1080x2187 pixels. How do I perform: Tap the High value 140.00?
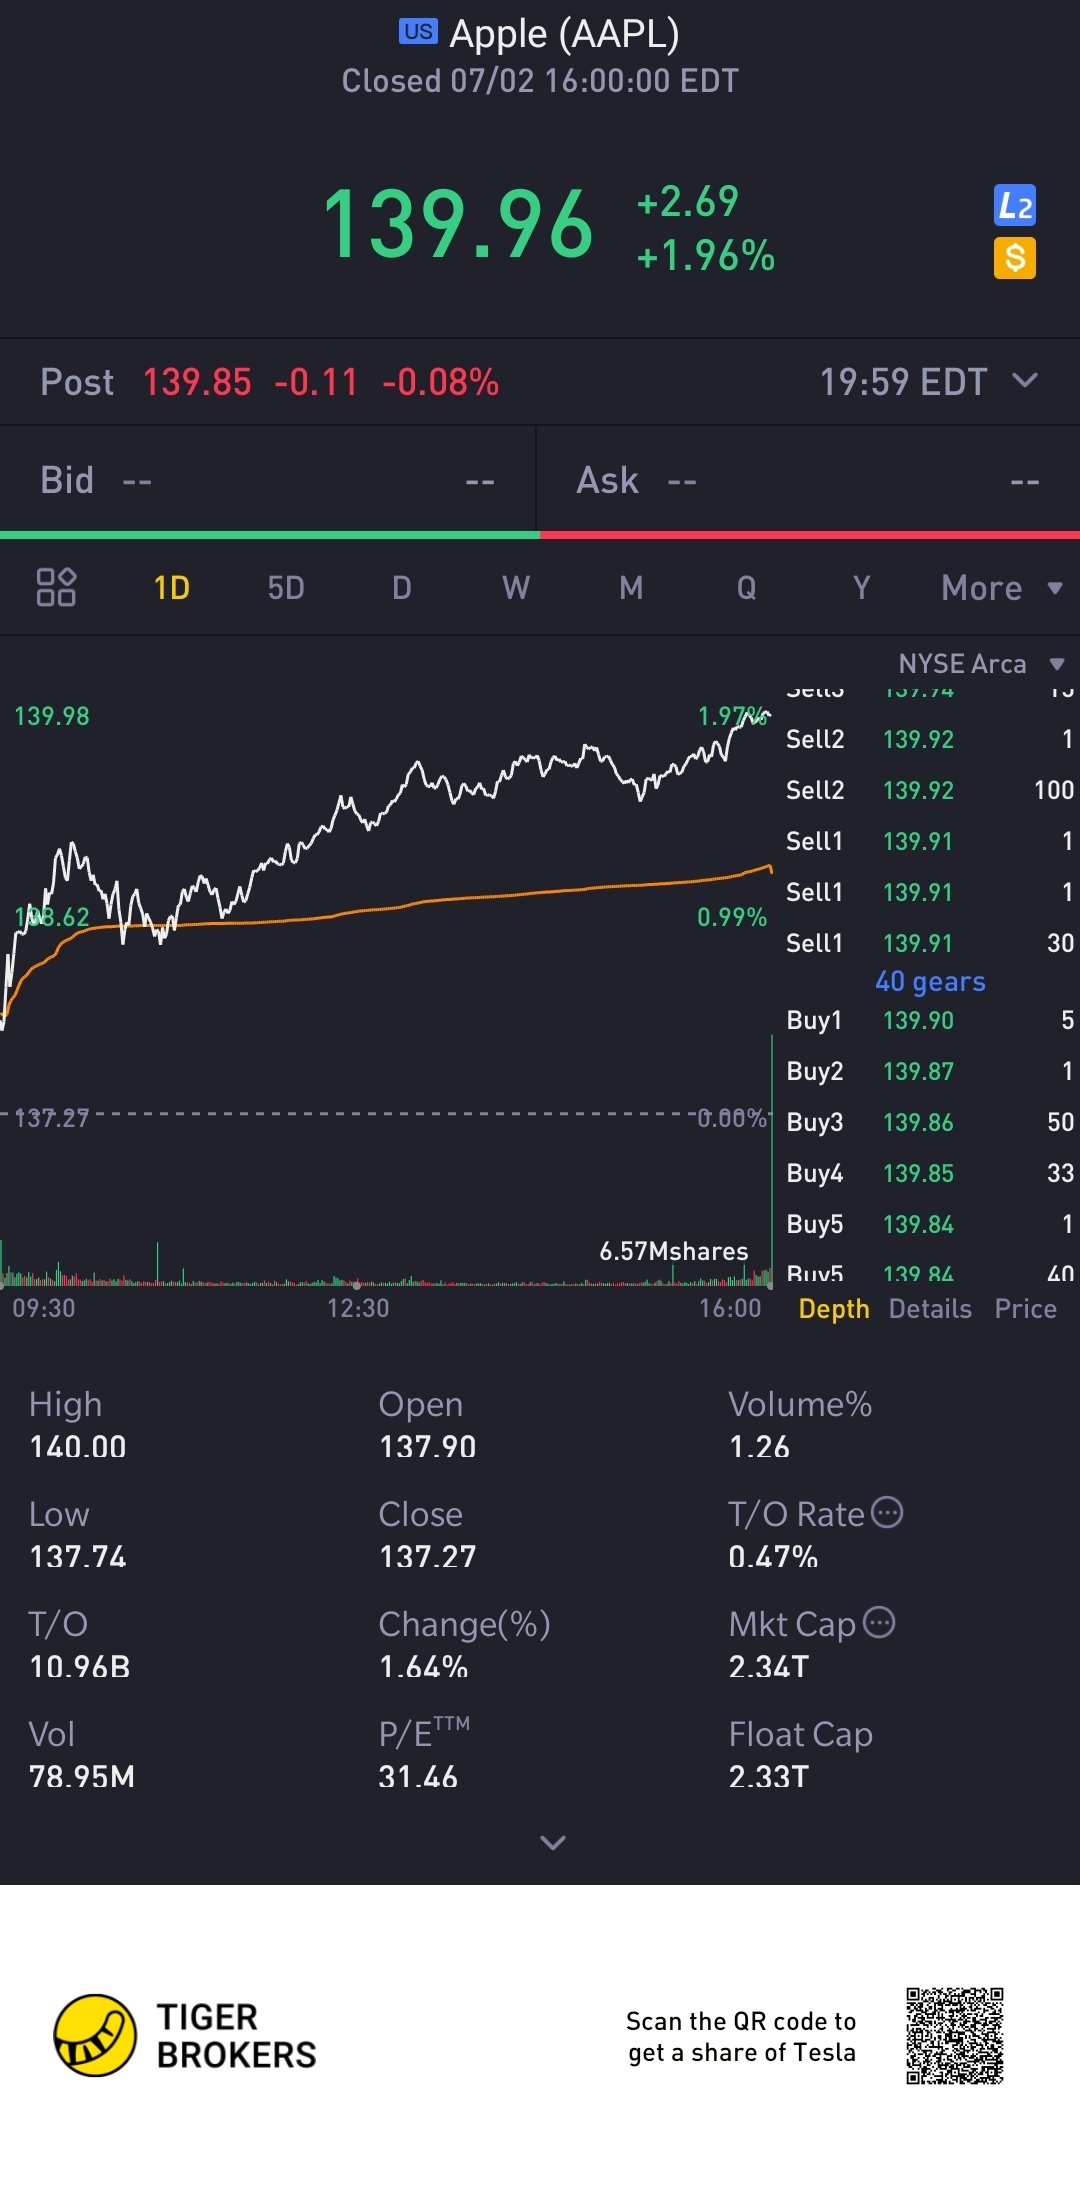pos(78,1447)
